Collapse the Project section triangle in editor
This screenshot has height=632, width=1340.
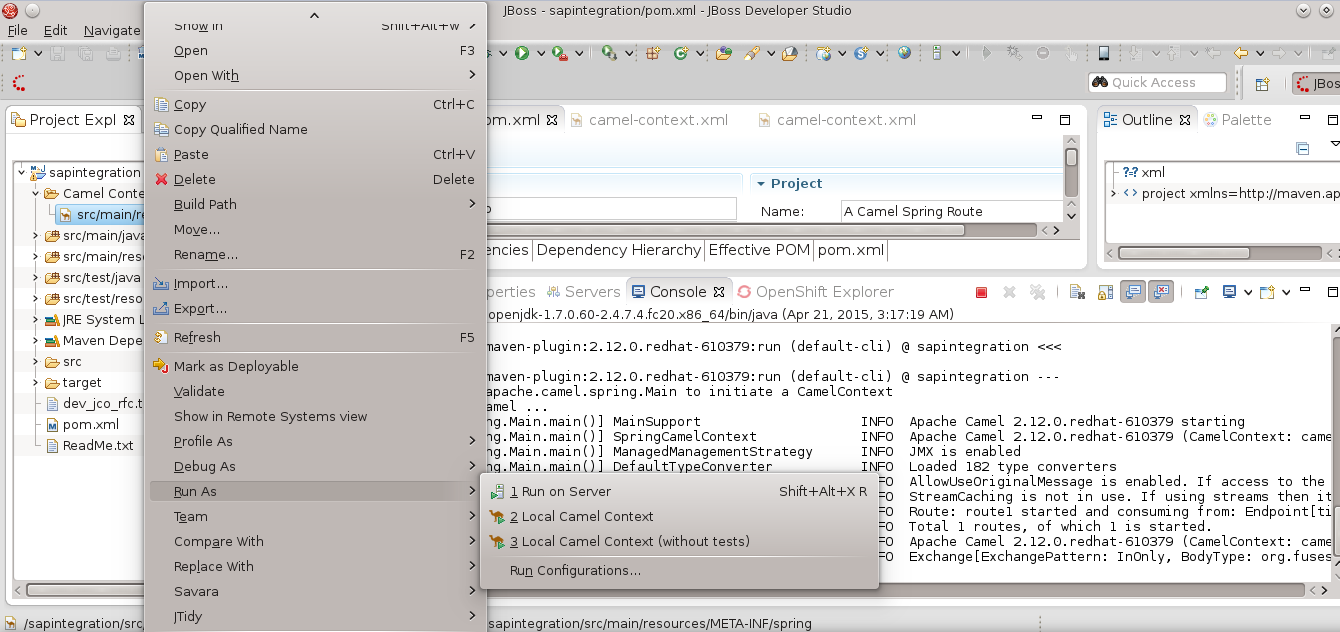761,184
